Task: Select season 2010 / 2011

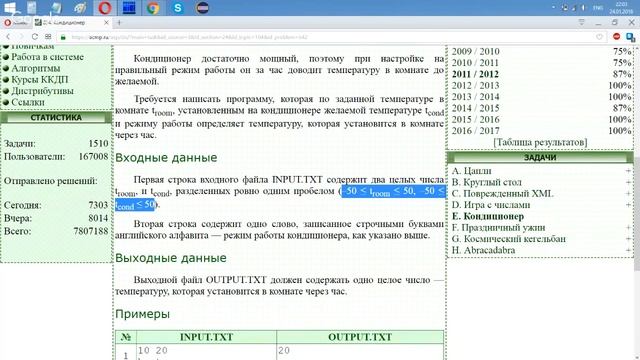Action: pyautogui.click(x=476, y=63)
